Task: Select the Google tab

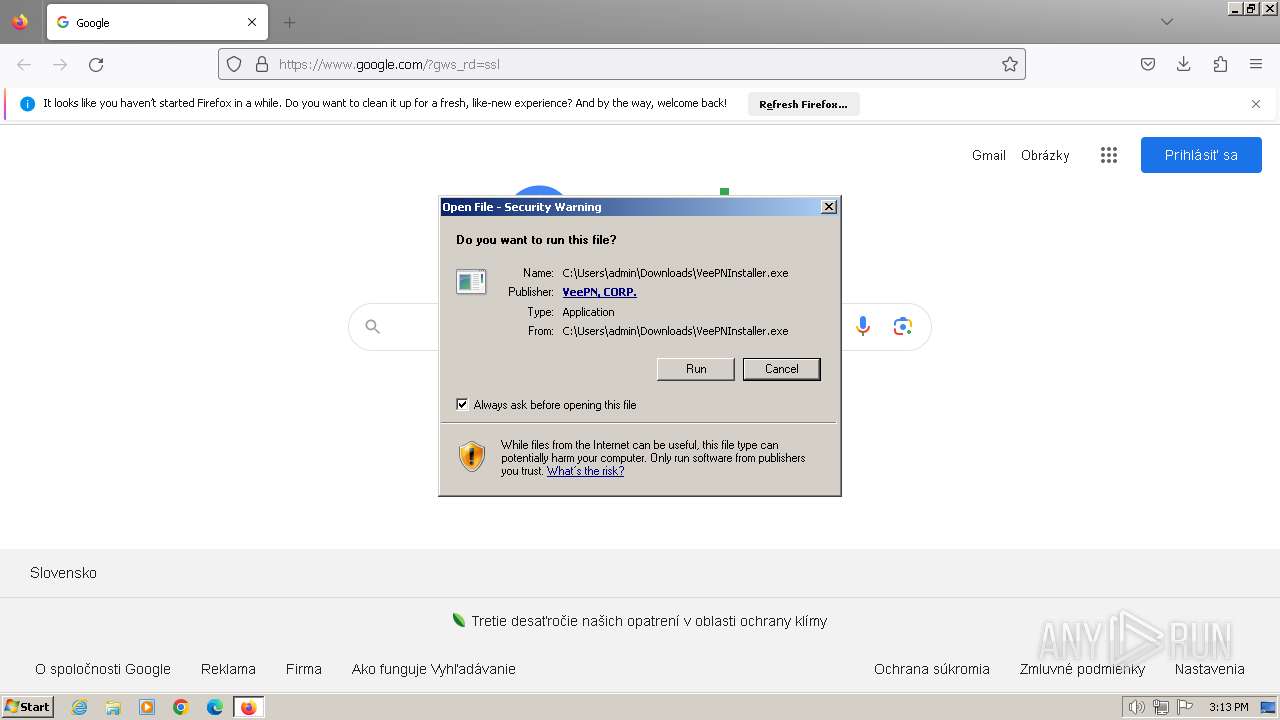Action: pos(157,22)
